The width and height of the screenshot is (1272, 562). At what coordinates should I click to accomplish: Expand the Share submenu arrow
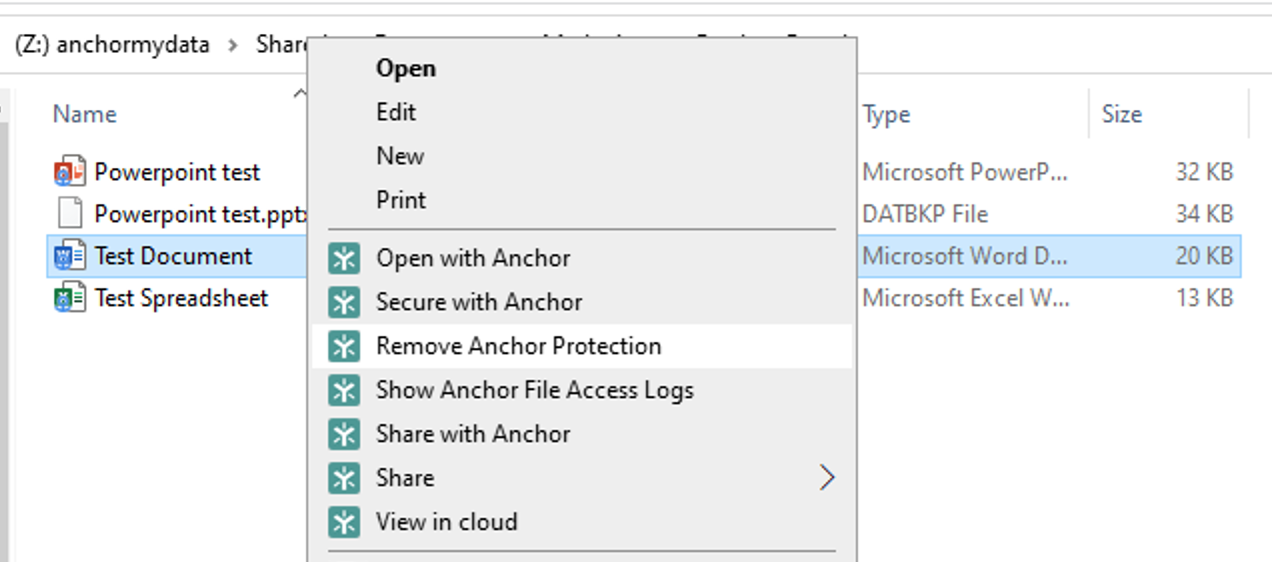pyautogui.click(x=826, y=478)
